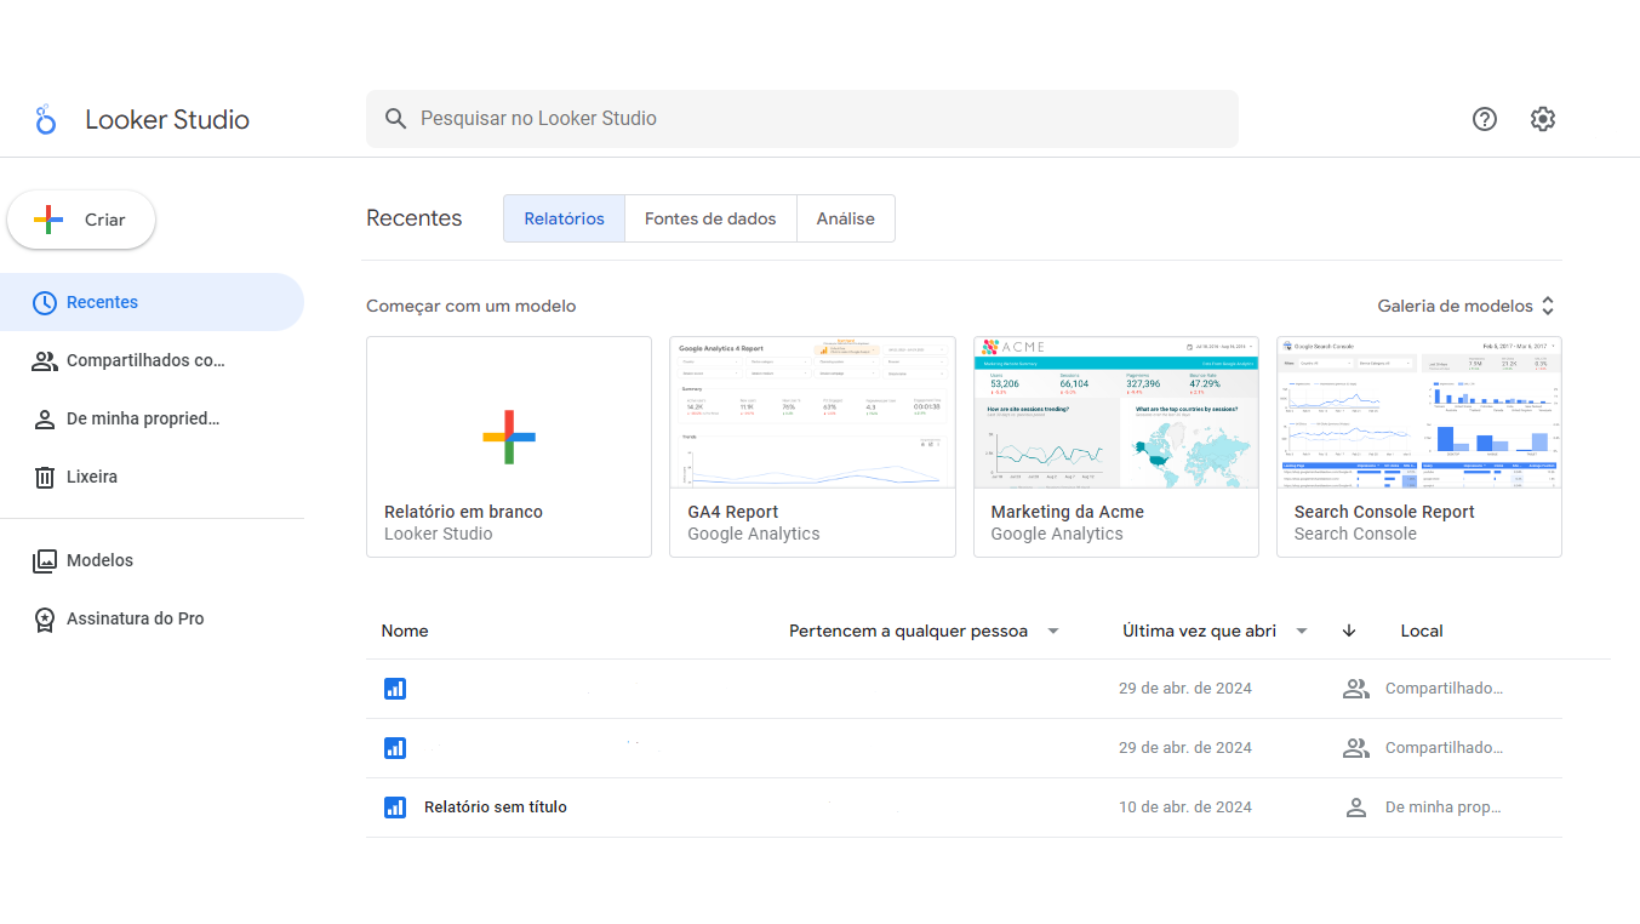Viewport: 1640px width, 924px height.
Task: Toggle descending sort on Última vez que abri
Action: click(1349, 630)
